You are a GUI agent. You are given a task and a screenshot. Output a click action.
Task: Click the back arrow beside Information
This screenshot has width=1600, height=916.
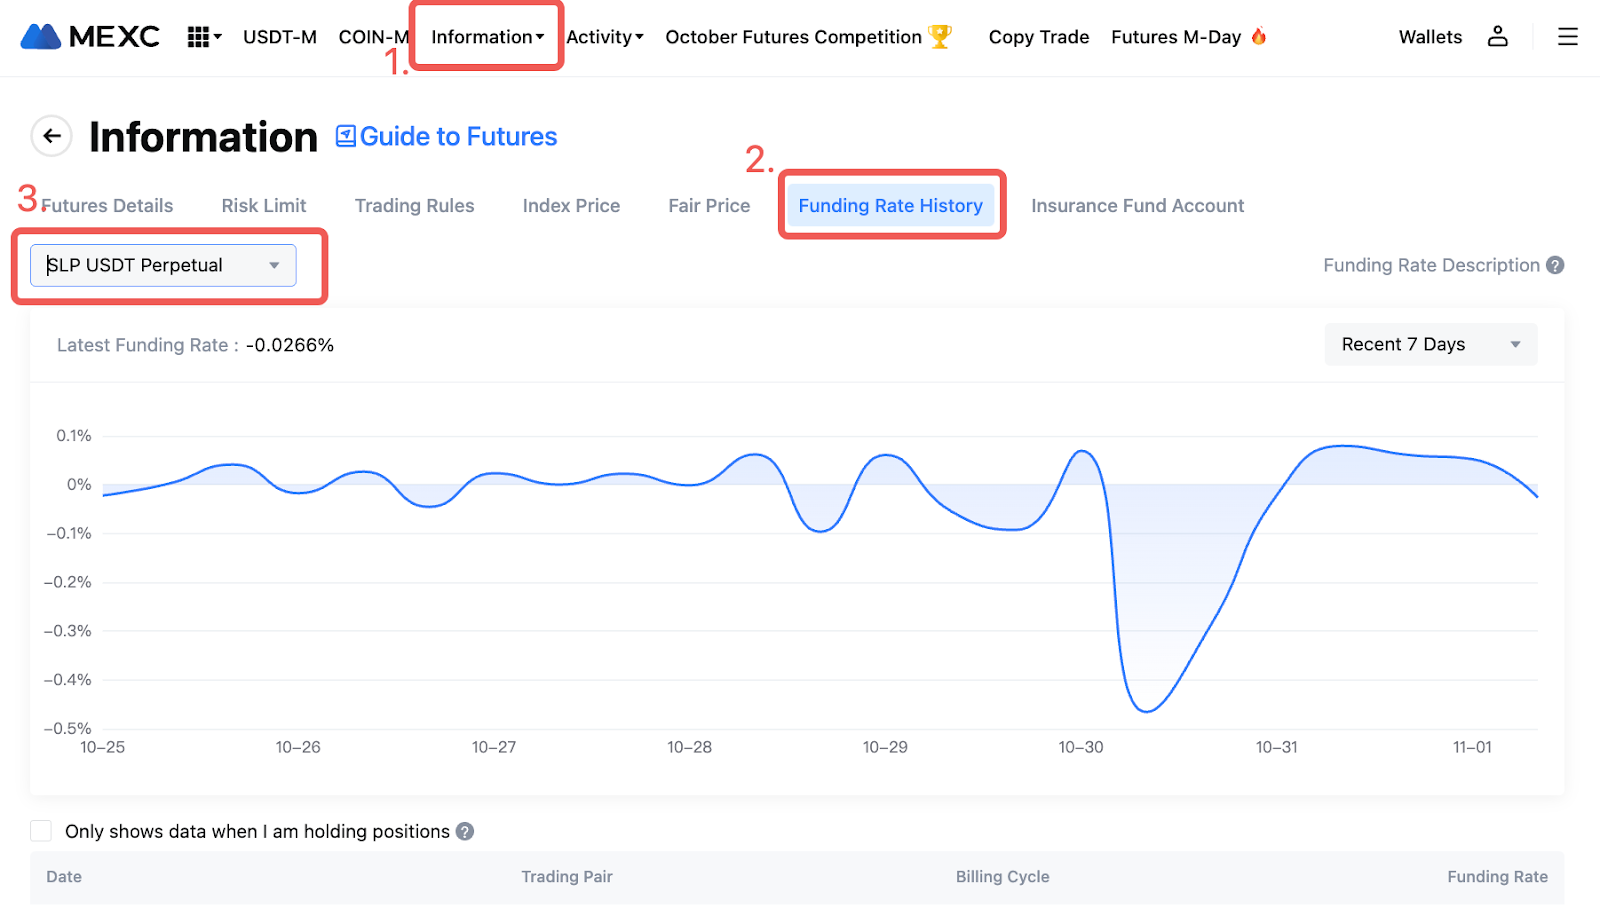tap(52, 136)
